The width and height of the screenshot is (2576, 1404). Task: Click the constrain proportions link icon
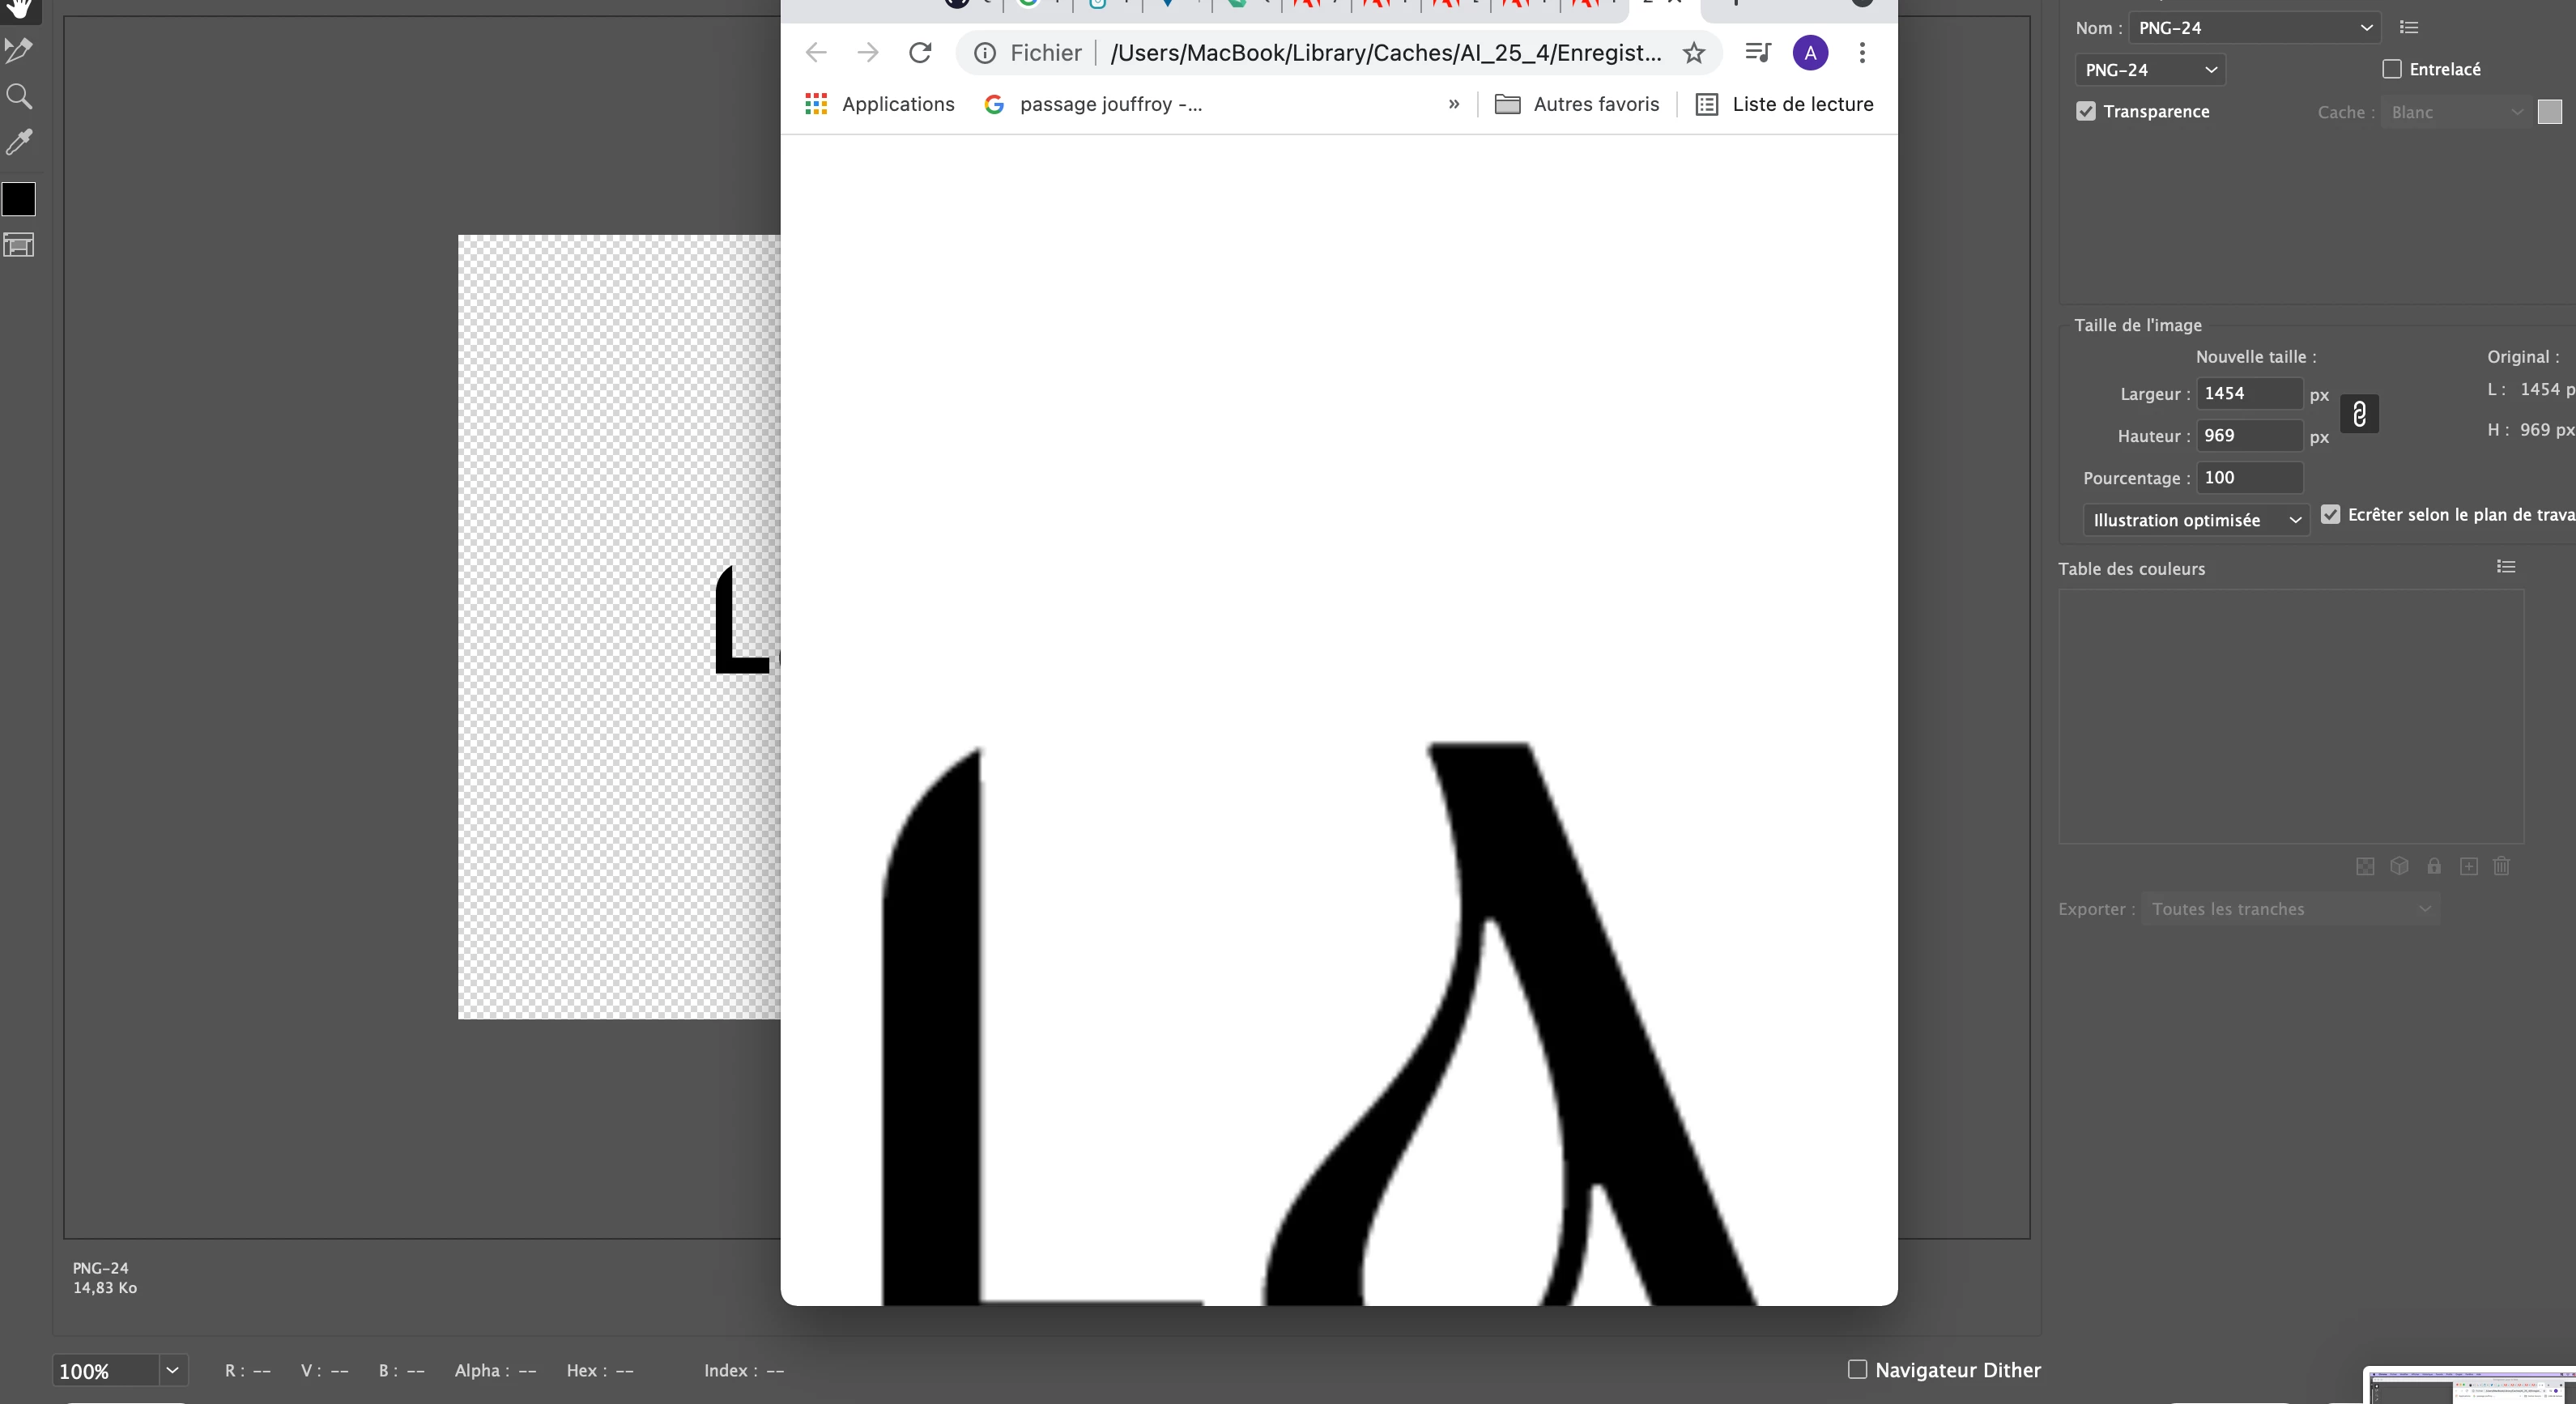click(x=2359, y=414)
